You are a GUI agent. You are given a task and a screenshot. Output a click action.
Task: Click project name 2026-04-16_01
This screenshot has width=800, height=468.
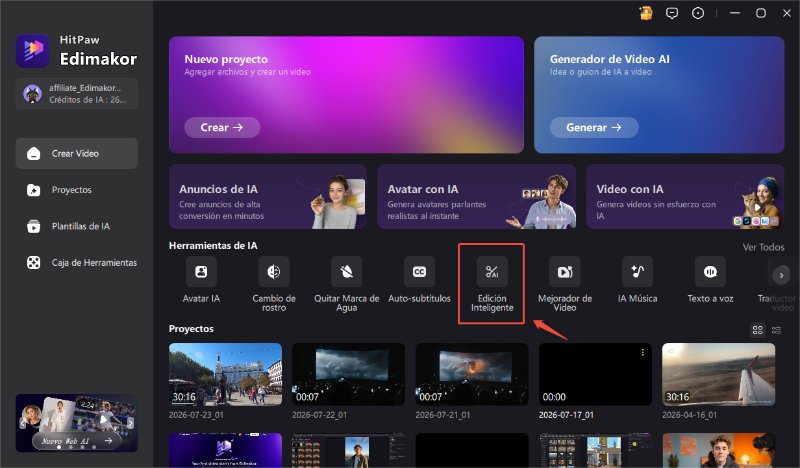tap(689, 415)
